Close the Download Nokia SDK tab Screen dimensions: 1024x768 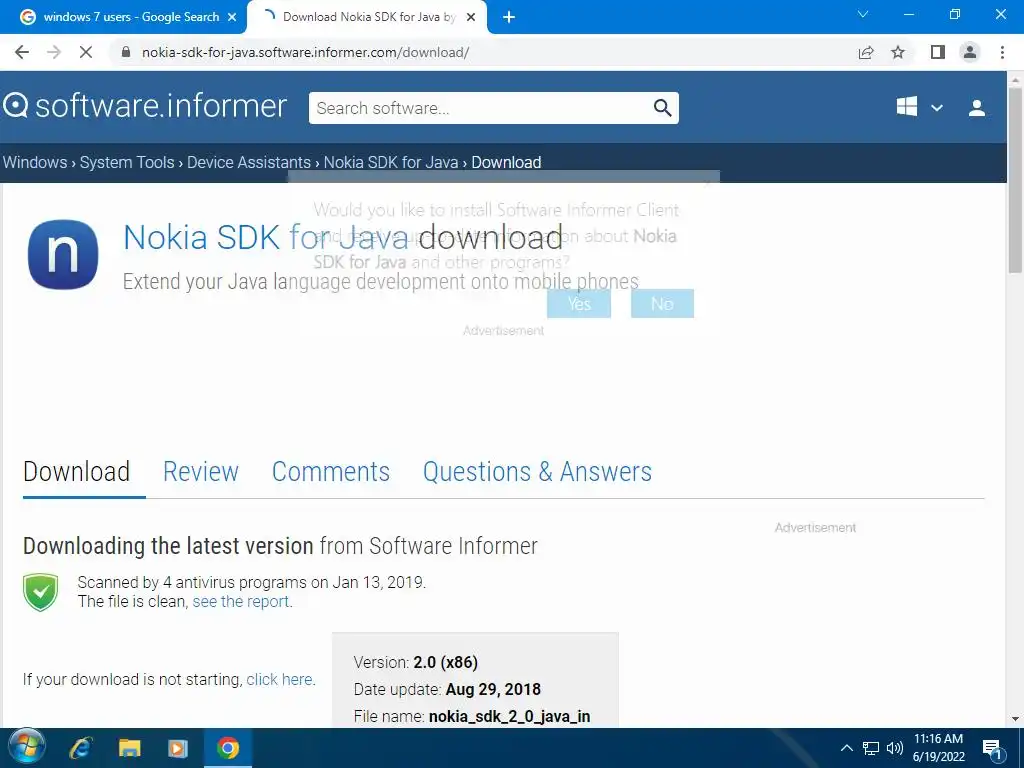click(471, 17)
